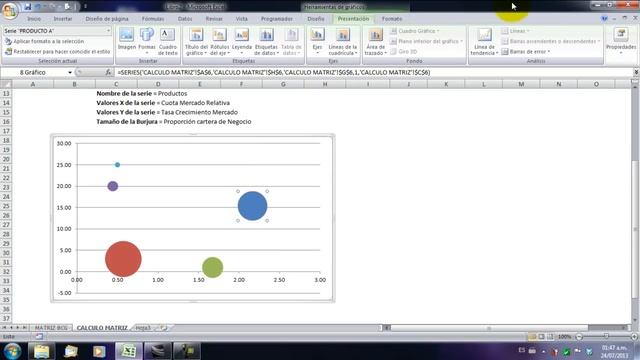640x360 pixels.
Task: Click the Save icon in quick access toolbar
Action: pos(28,7)
